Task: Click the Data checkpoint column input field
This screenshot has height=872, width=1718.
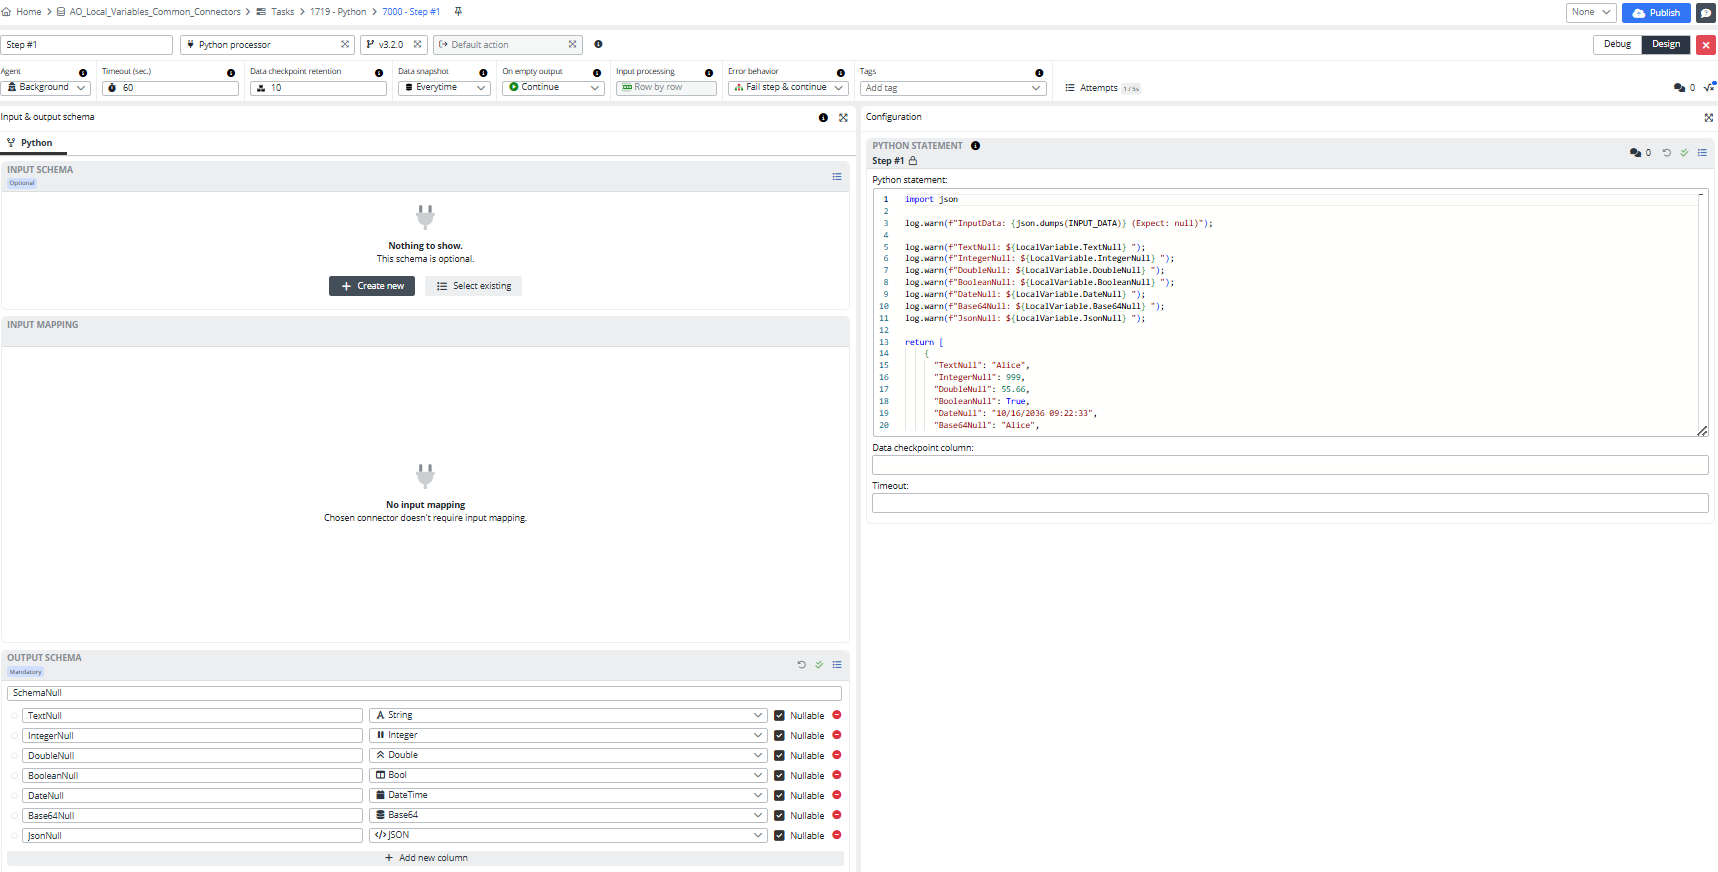Action: pos(1289,465)
